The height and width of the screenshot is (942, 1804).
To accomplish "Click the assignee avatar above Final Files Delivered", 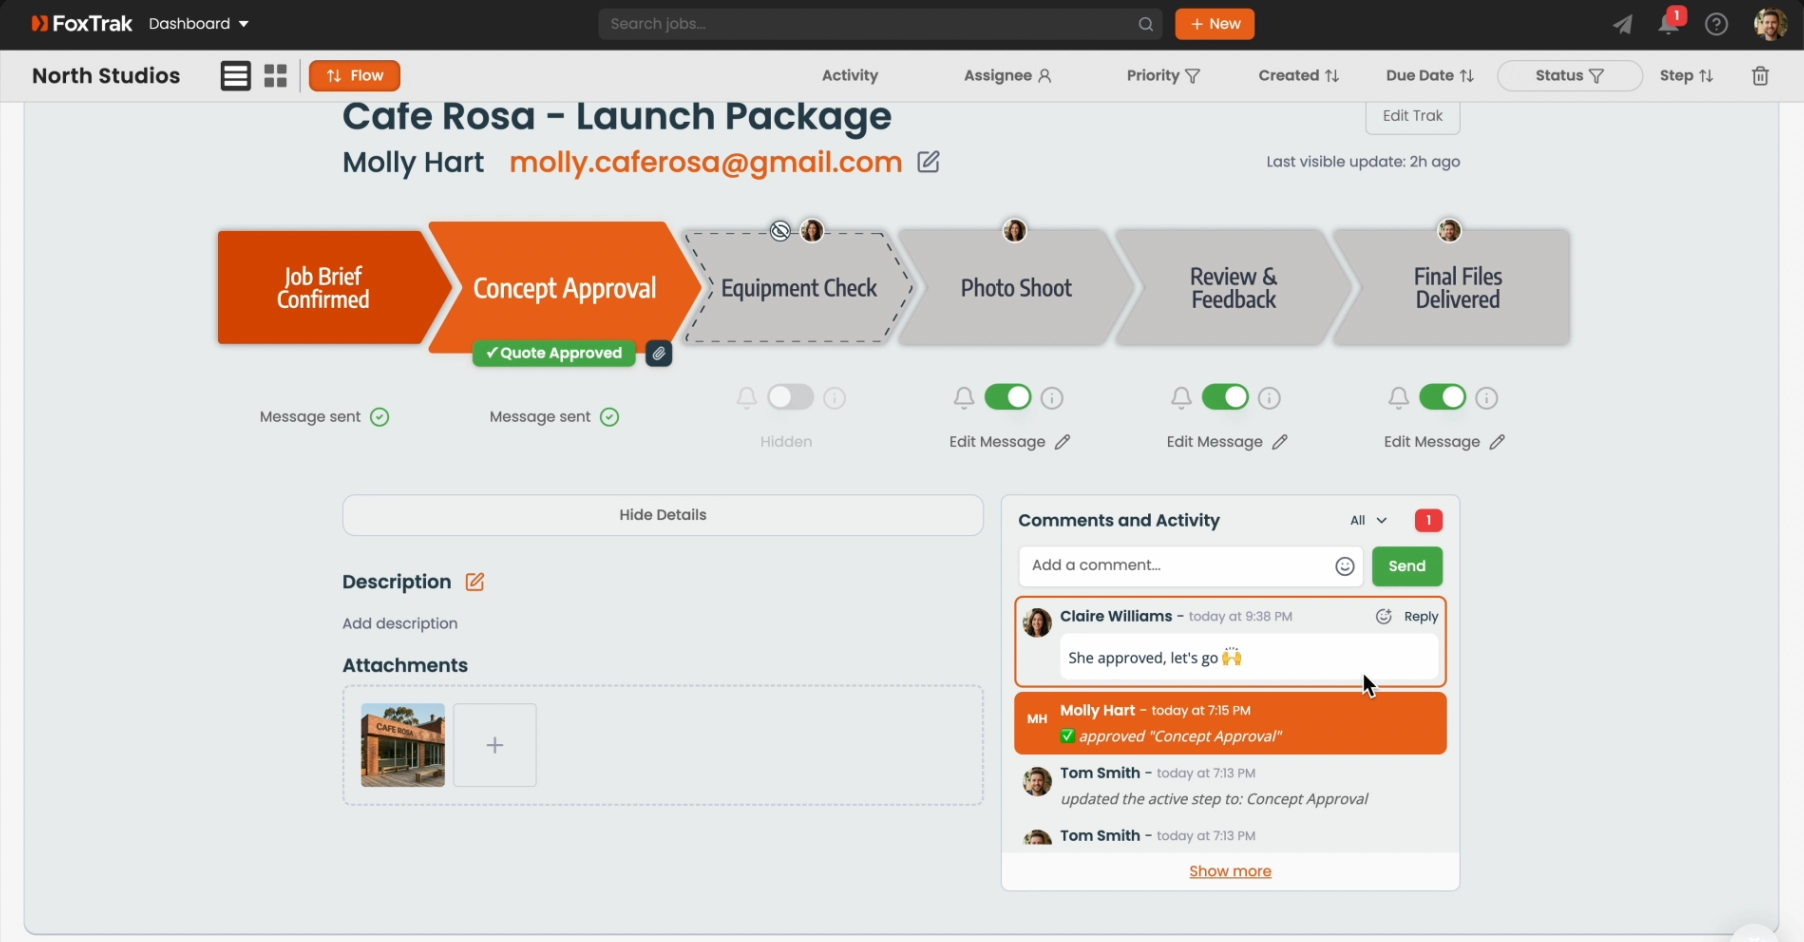I will point(1449,231).
